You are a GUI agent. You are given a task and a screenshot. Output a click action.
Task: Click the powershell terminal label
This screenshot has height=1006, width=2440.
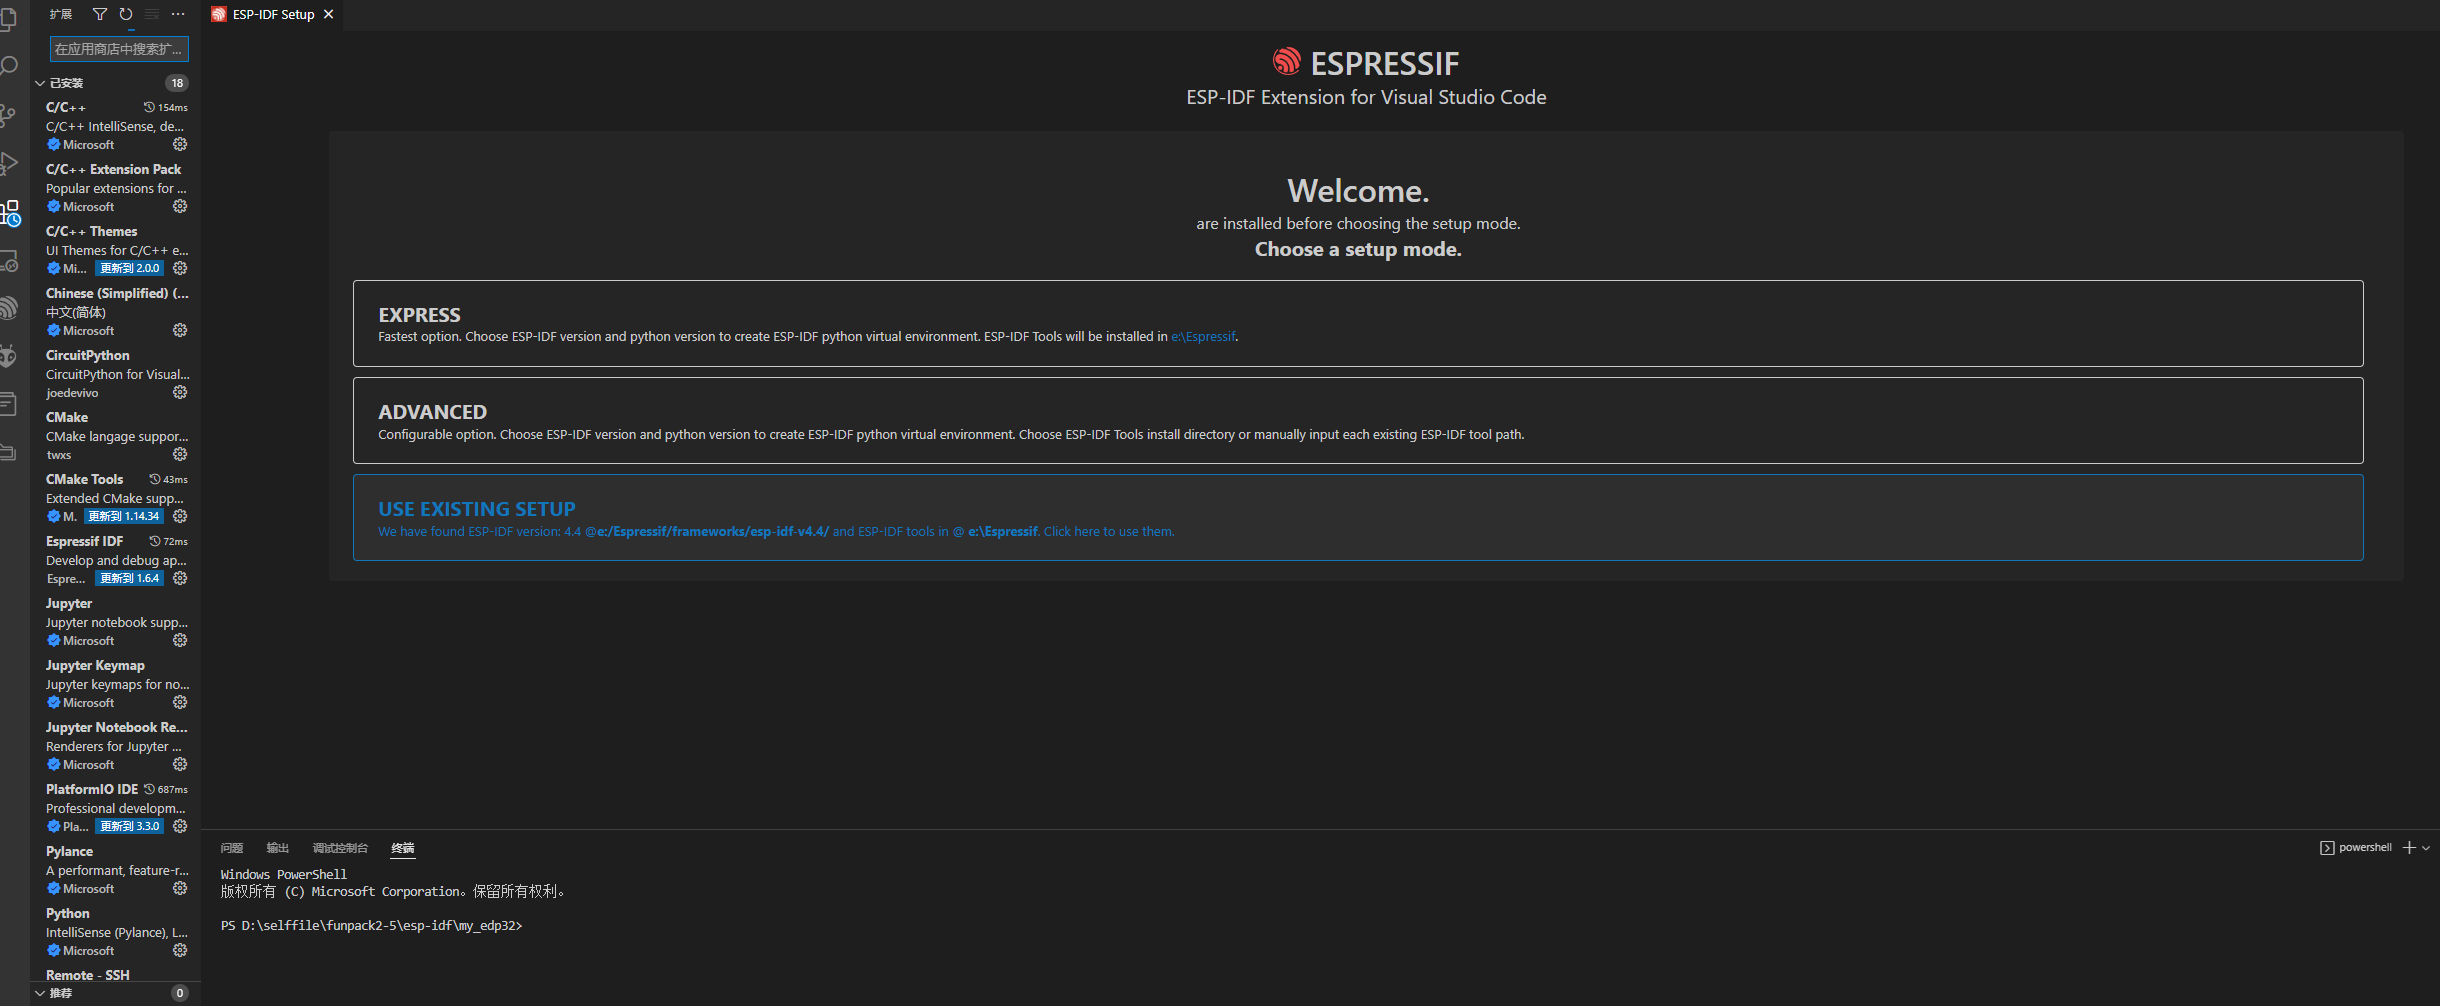(2364, 847)
